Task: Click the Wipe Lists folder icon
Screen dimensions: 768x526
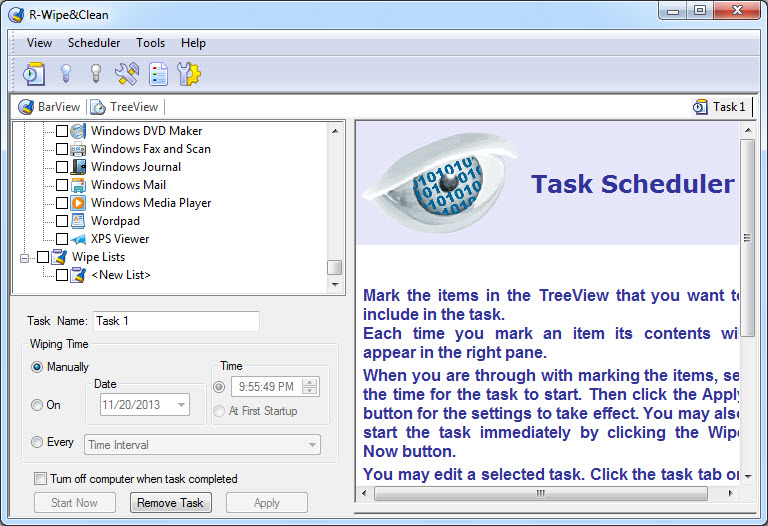Action: click(x=59, y=257)
